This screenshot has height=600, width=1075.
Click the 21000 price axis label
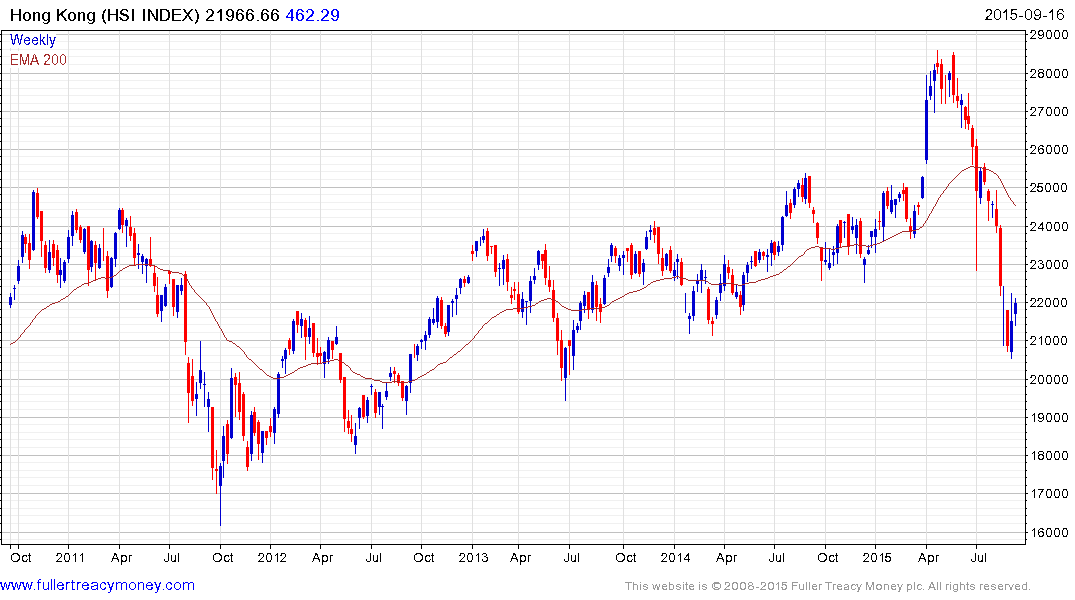1048,340
